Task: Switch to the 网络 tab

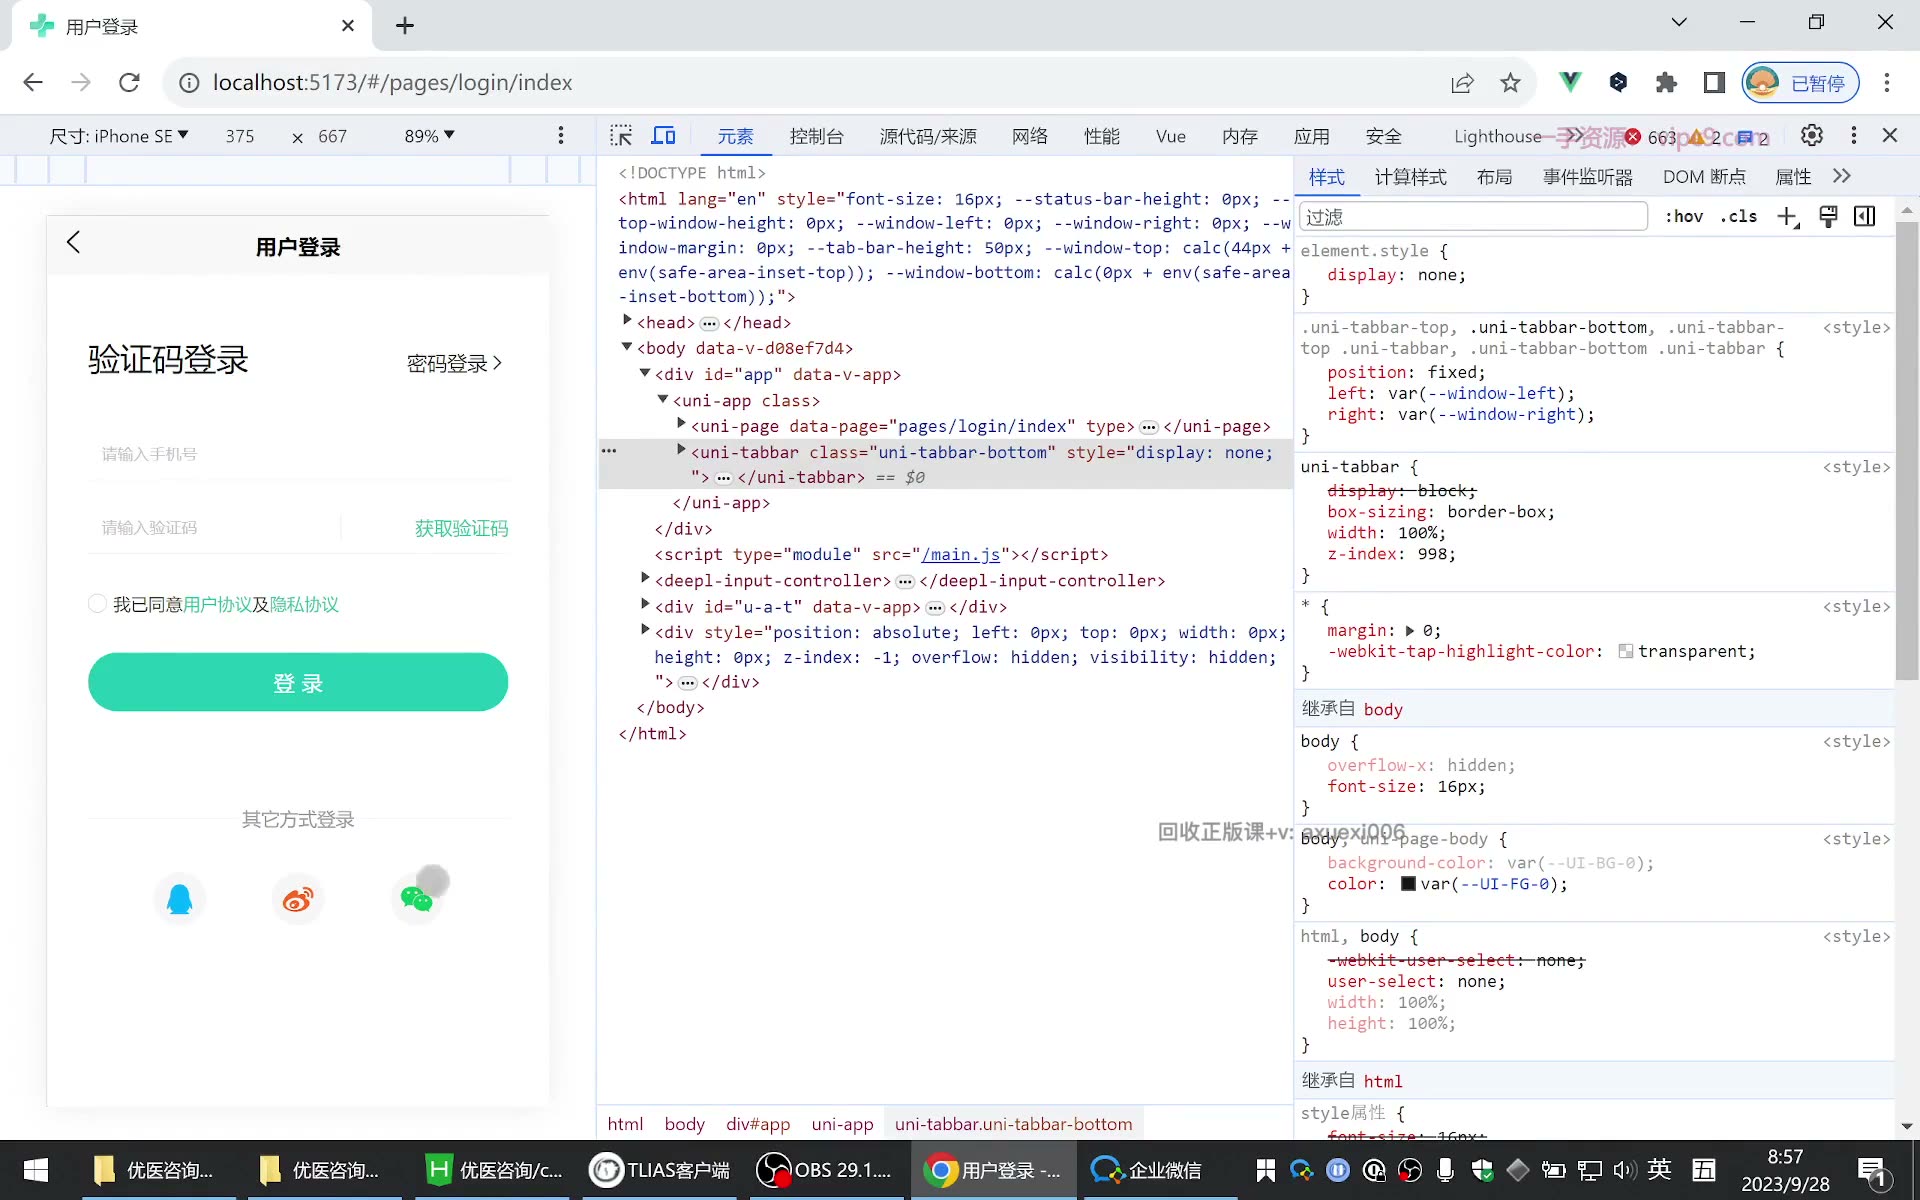Action: (1030, 137)
